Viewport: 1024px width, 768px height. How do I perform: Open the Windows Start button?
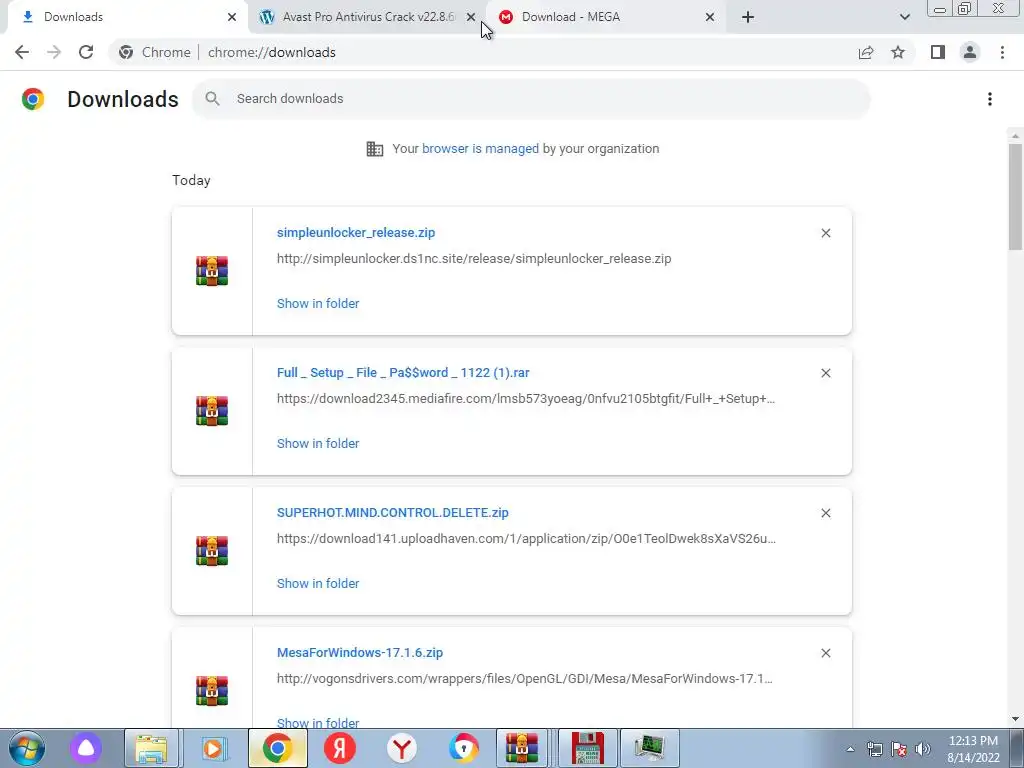26,748
